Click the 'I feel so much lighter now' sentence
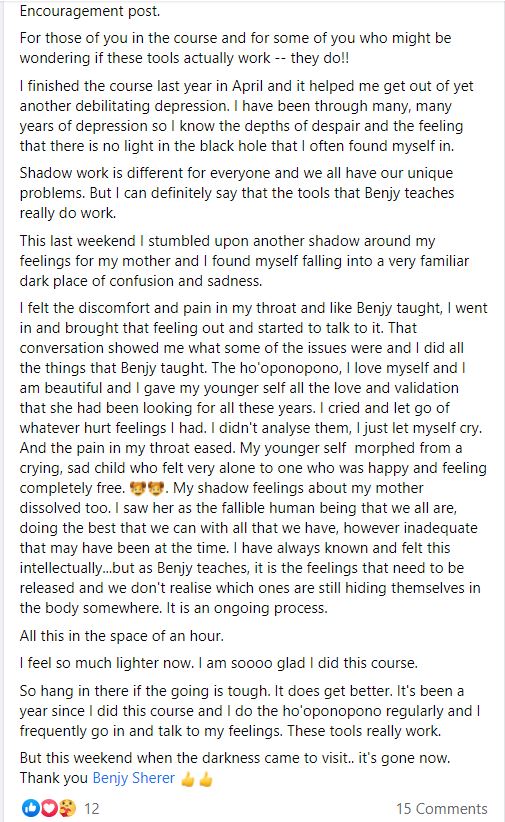Viewport: 505px width, 822px height. [x=219, y=663]
